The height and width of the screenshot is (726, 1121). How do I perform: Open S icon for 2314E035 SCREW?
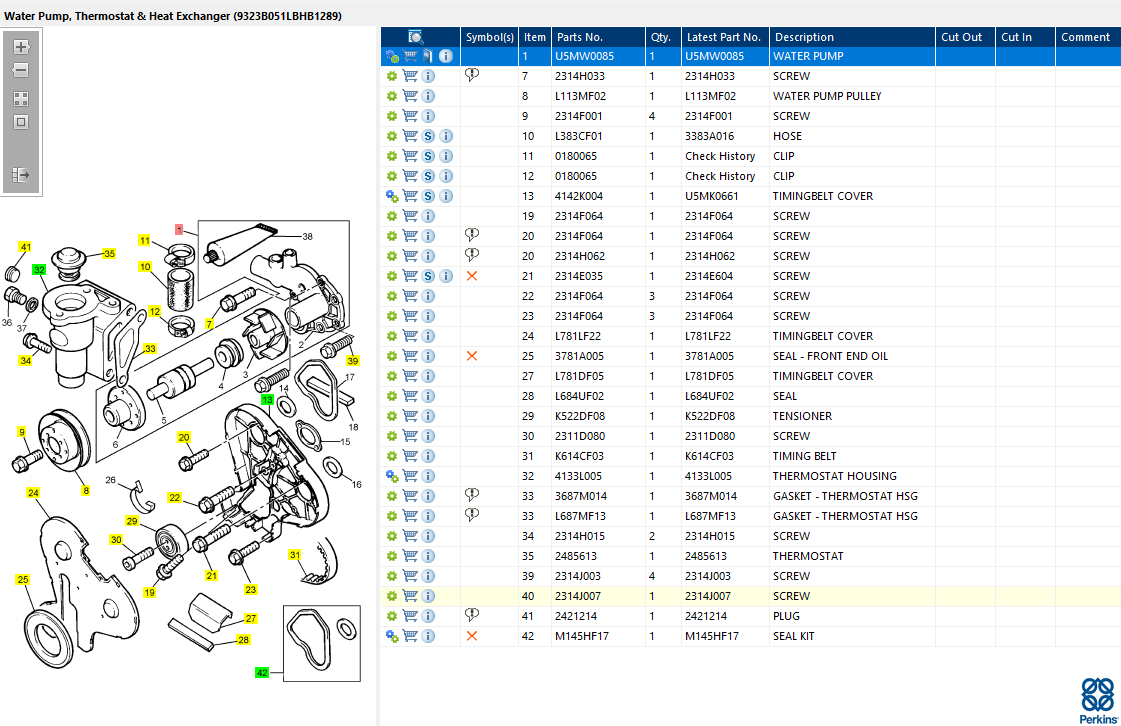[428, 276]
